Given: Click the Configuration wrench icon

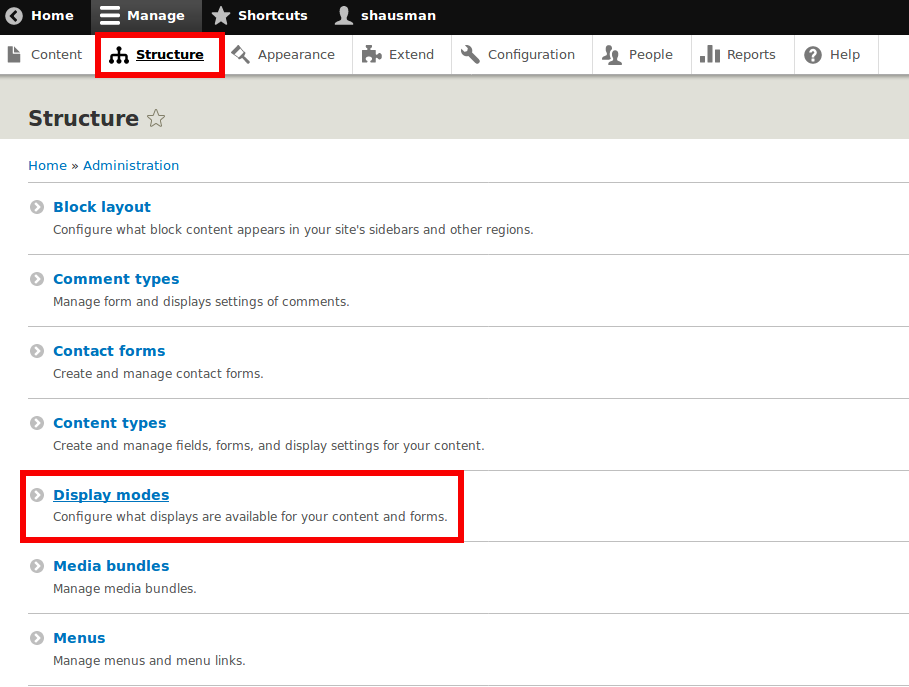Looking at the screenshot, I should (470, 54).
